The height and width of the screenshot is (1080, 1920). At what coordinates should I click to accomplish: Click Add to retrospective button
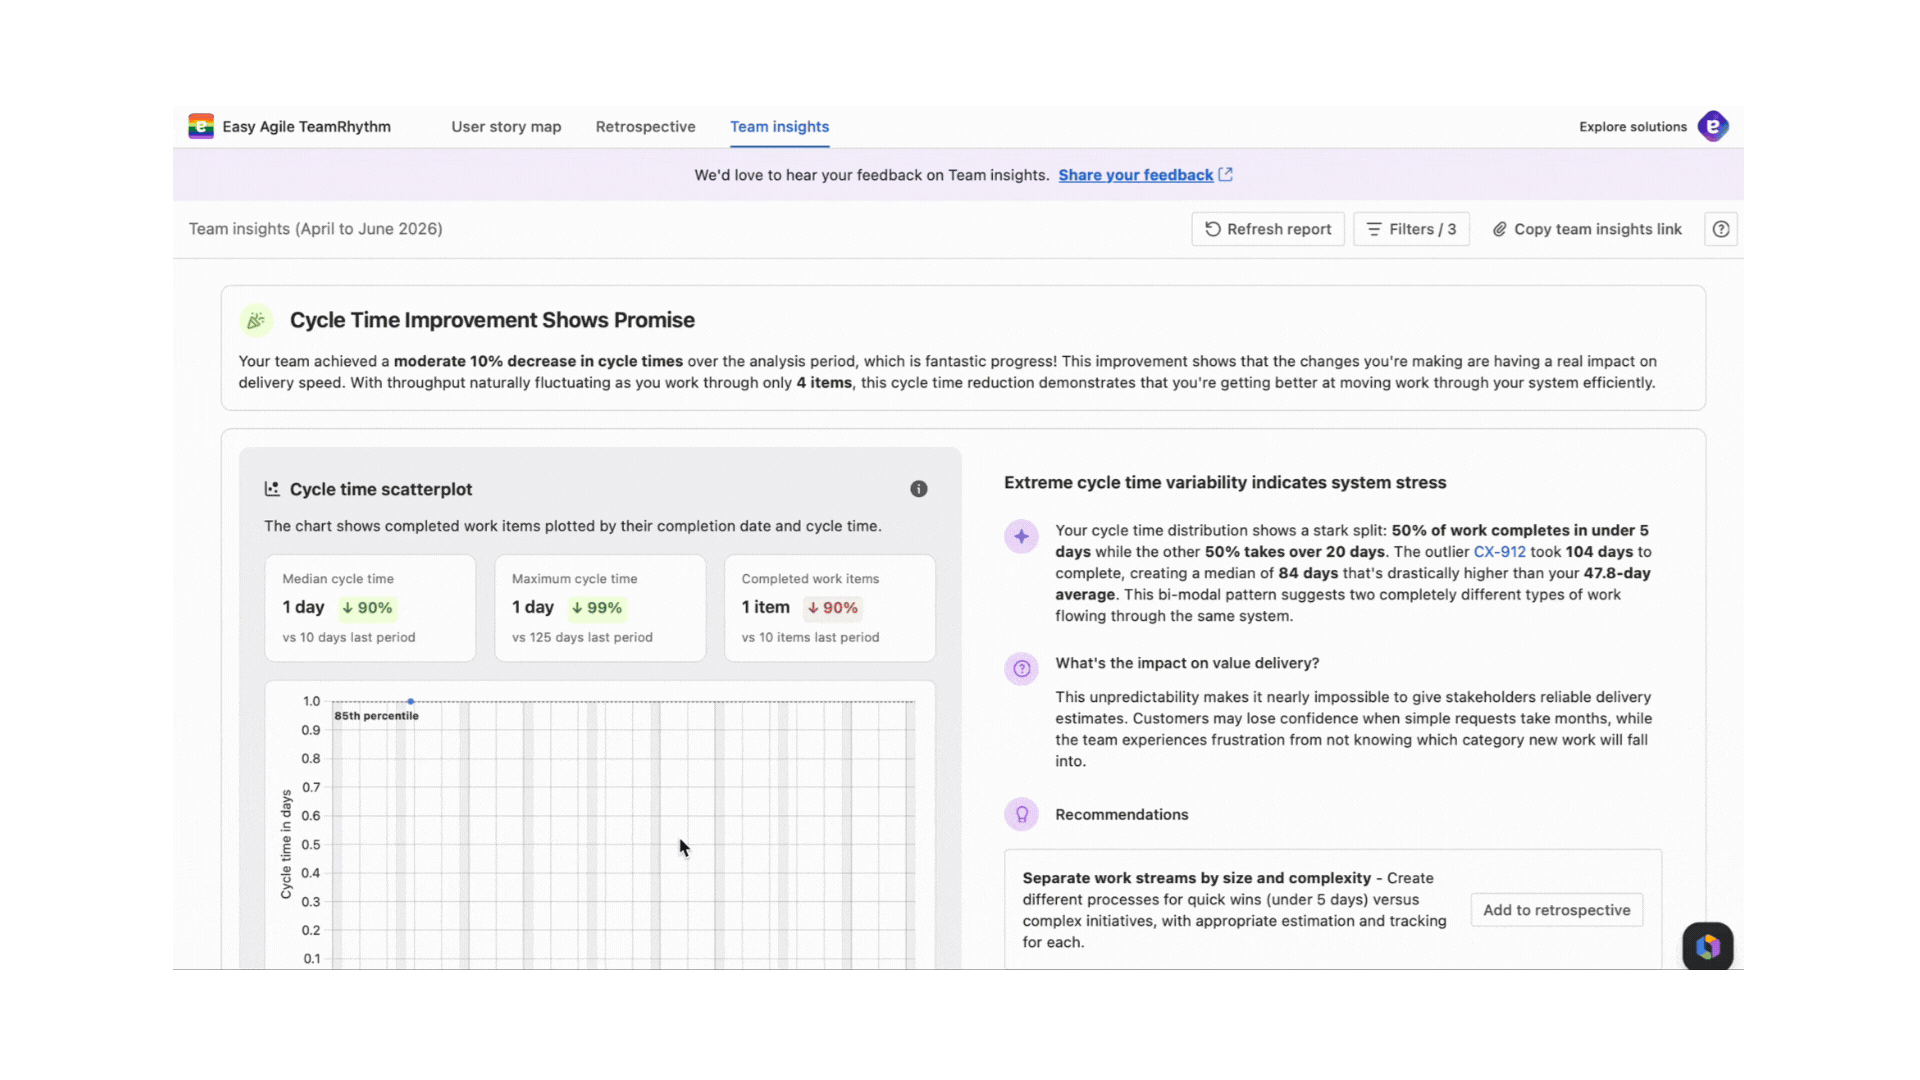pos(1556,910)
